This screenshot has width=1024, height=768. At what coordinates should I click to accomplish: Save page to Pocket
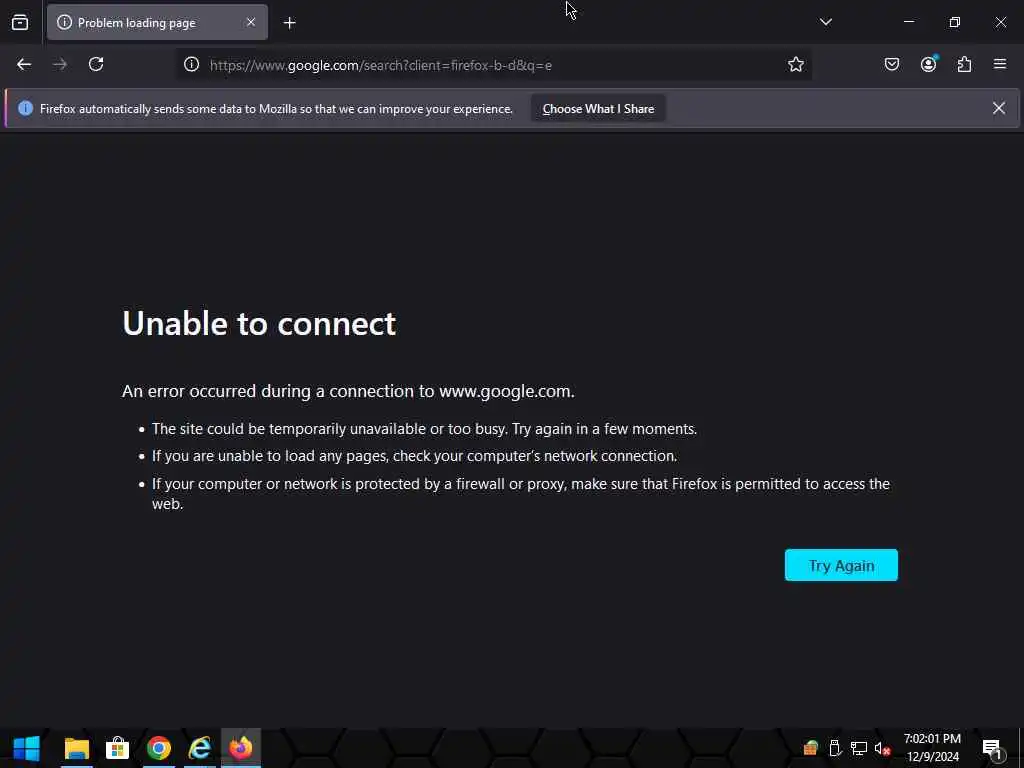[892, 64]
